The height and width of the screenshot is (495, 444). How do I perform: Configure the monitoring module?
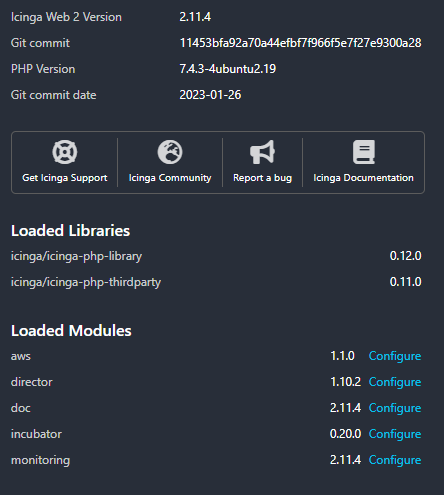pyautogui.click(x=395, y=460)
